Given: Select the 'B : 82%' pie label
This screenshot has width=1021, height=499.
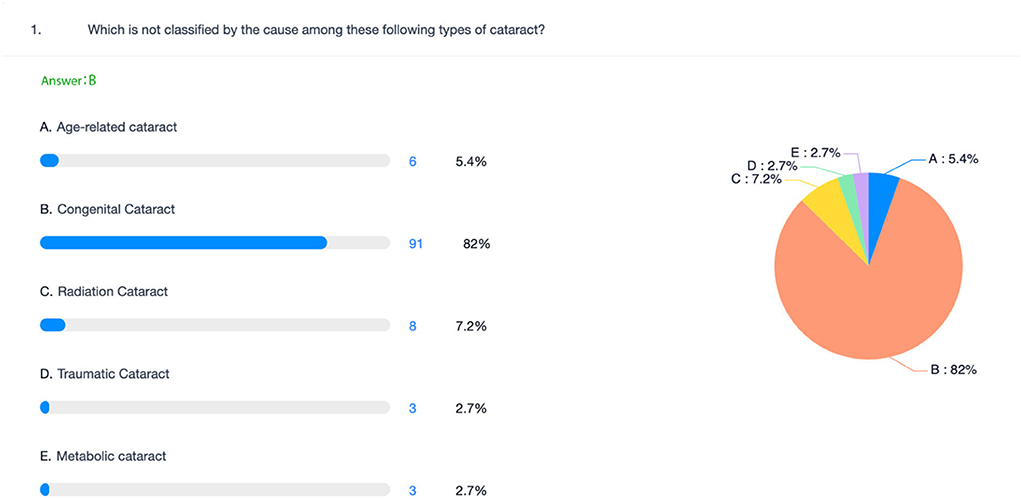Looking at the screenshot, I should 953,370.
